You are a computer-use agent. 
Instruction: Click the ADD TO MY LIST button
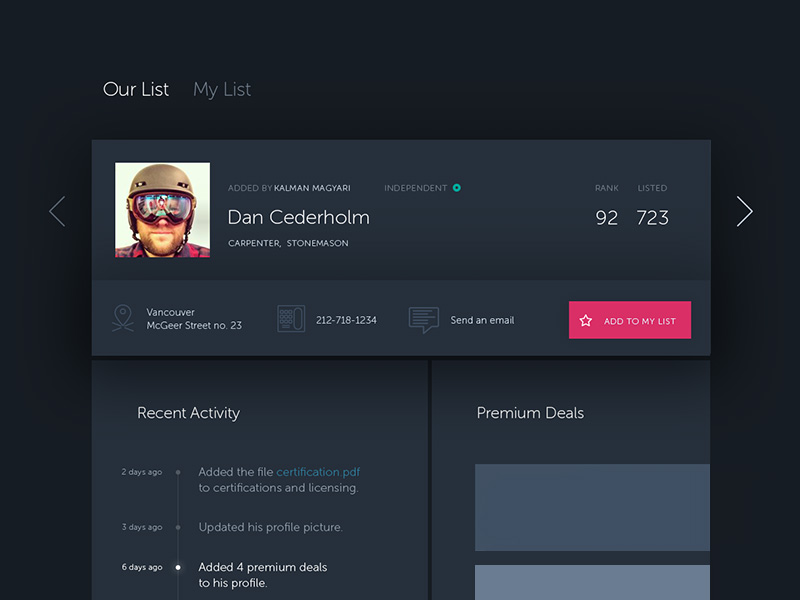point(630,319)
